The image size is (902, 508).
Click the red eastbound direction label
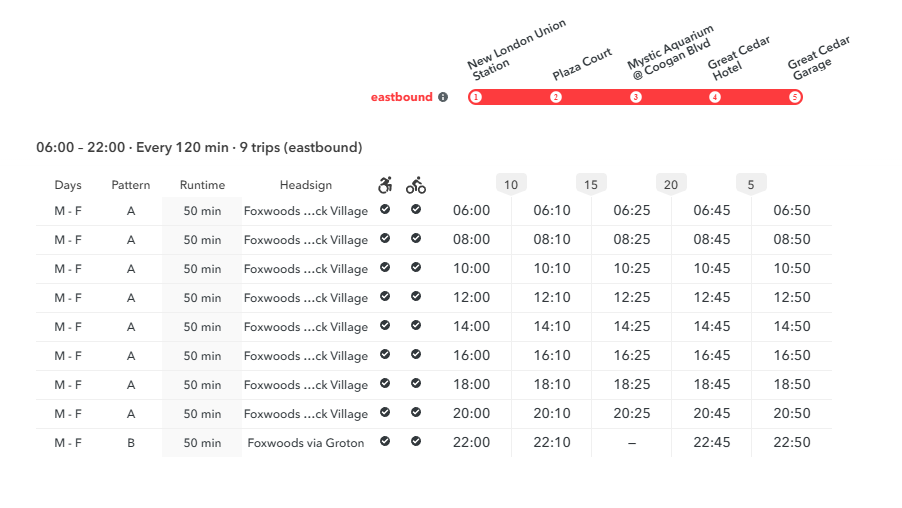click(x=402, y=97)
